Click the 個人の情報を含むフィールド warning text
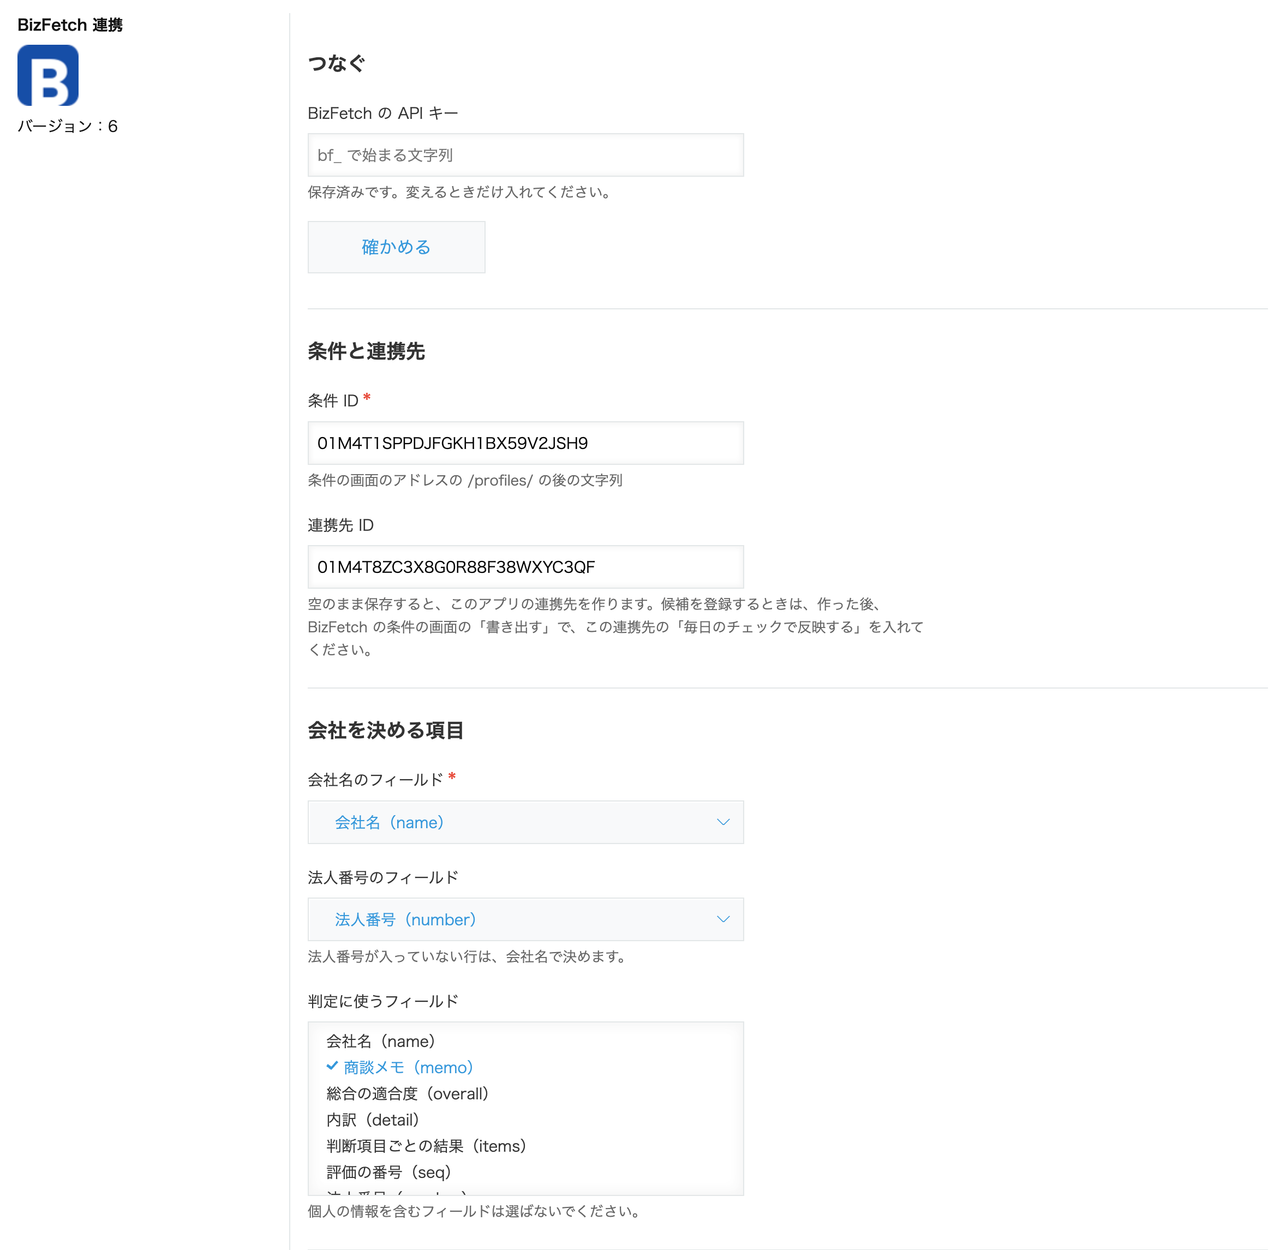 (475, 1211)
